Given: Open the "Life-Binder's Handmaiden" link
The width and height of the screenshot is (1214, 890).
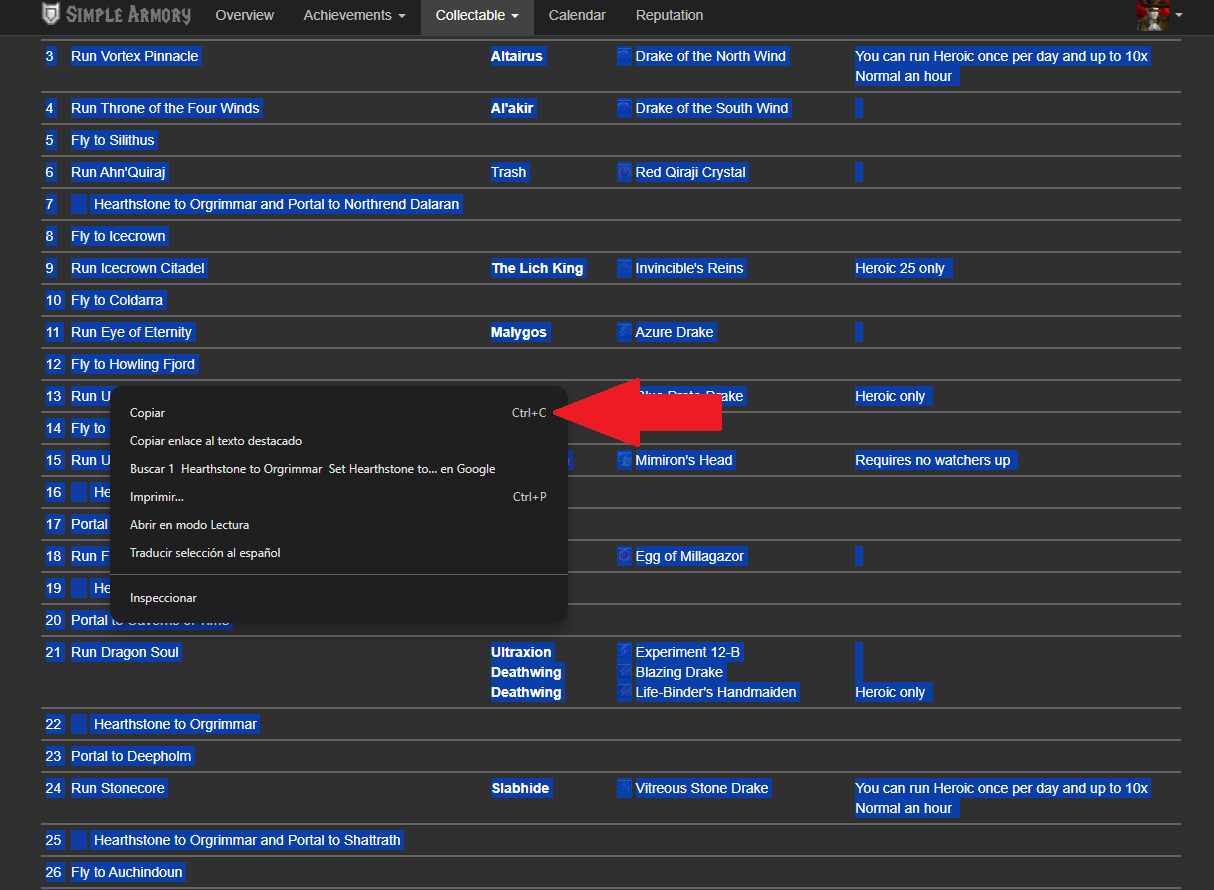Looking at the screenshot, I should coord(716,692).
